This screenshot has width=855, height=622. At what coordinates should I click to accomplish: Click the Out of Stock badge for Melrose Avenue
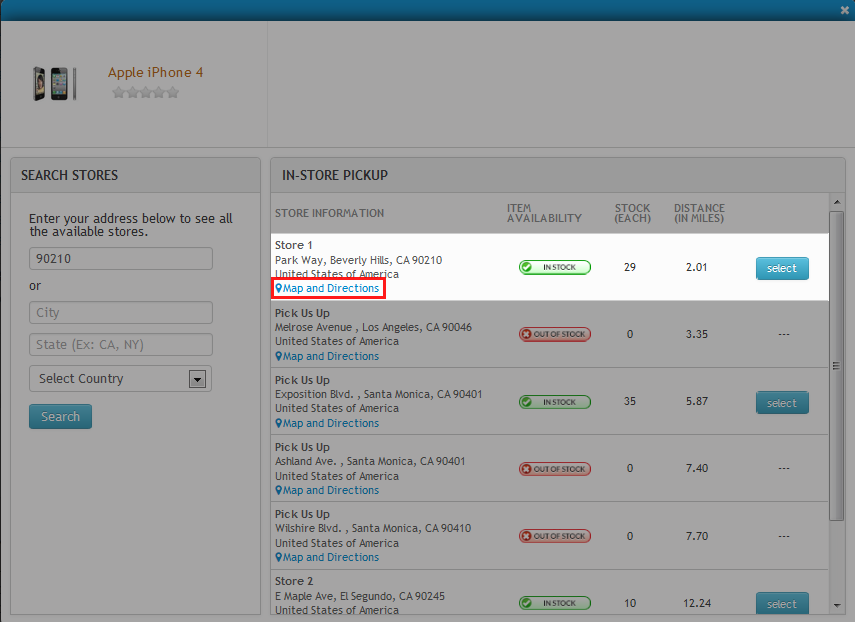(x=555, y=334)
